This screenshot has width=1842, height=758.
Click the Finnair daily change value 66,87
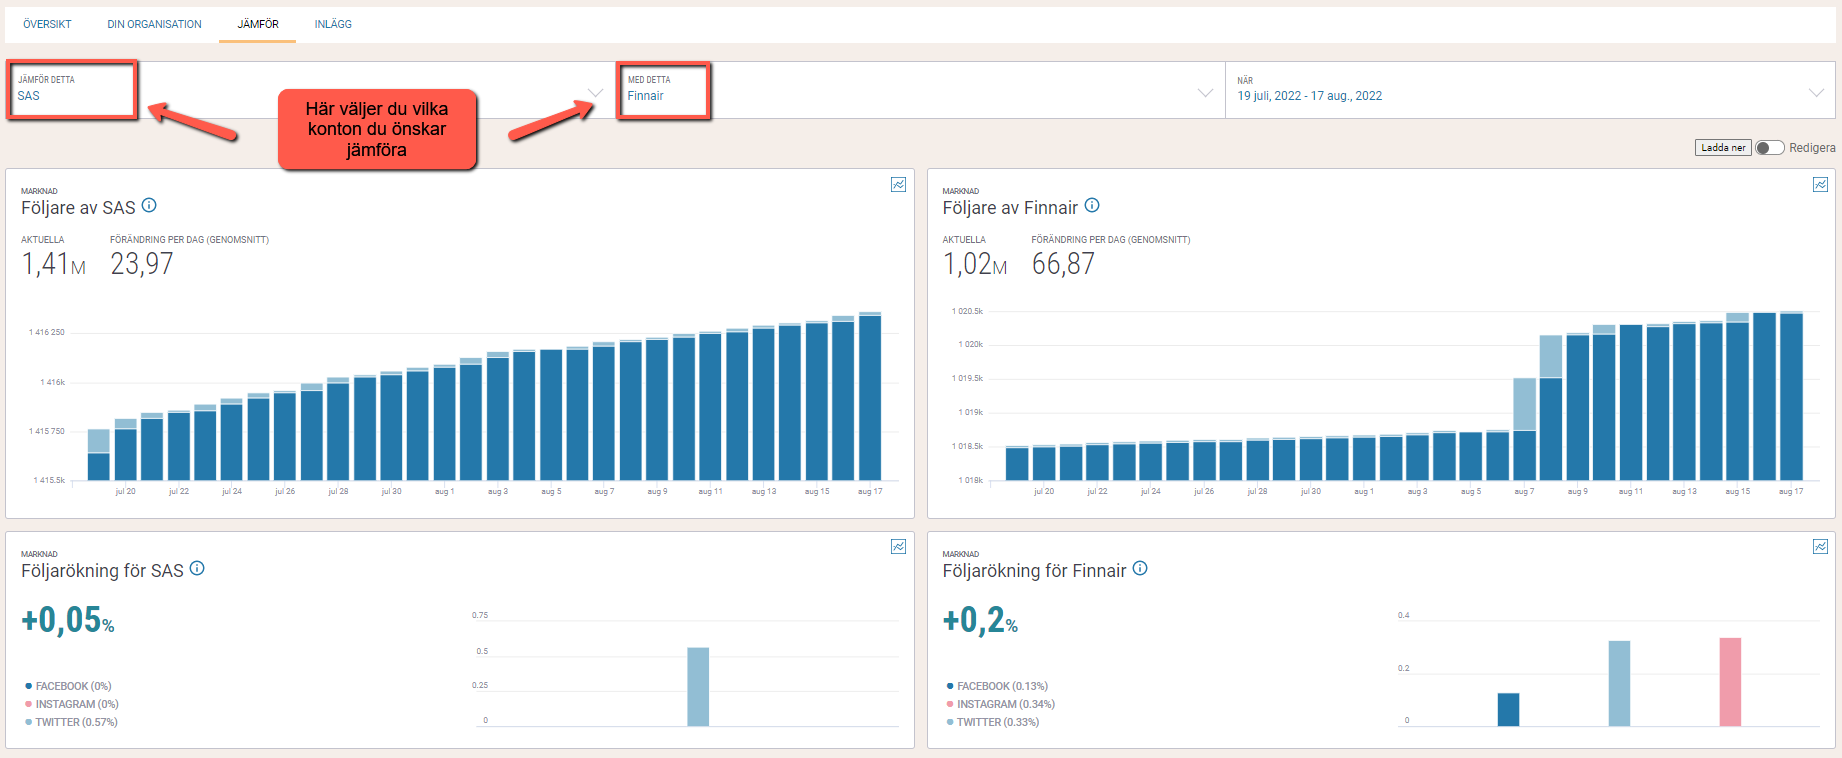tap(1063, 264)
